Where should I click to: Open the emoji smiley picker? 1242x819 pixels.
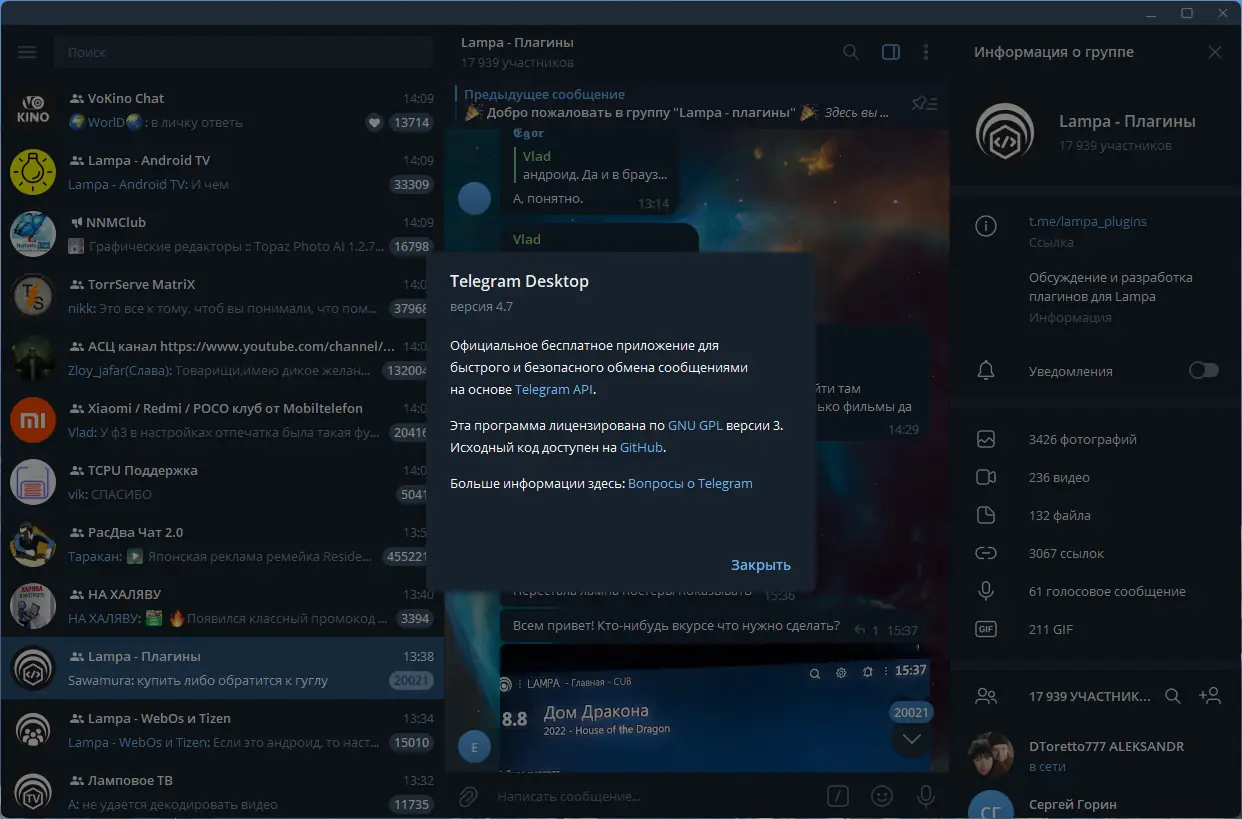tap(882, 796)
